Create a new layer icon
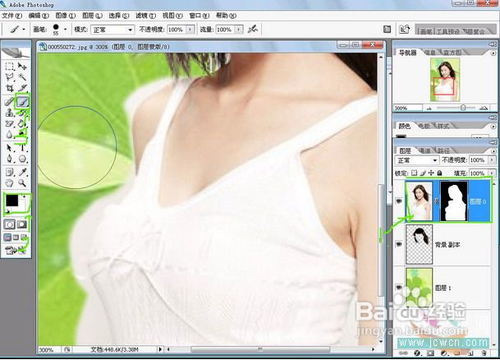 pos(471,353)
